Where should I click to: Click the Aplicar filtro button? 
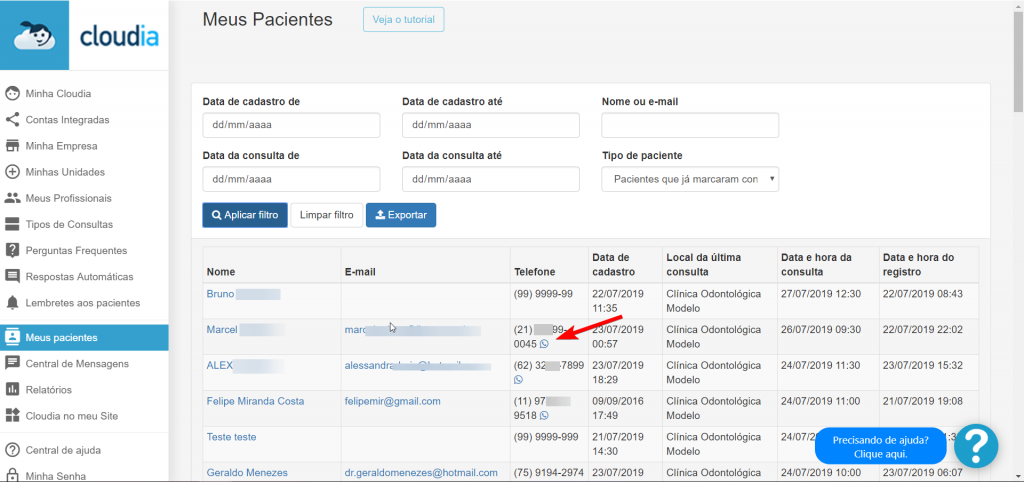[245, 215]
